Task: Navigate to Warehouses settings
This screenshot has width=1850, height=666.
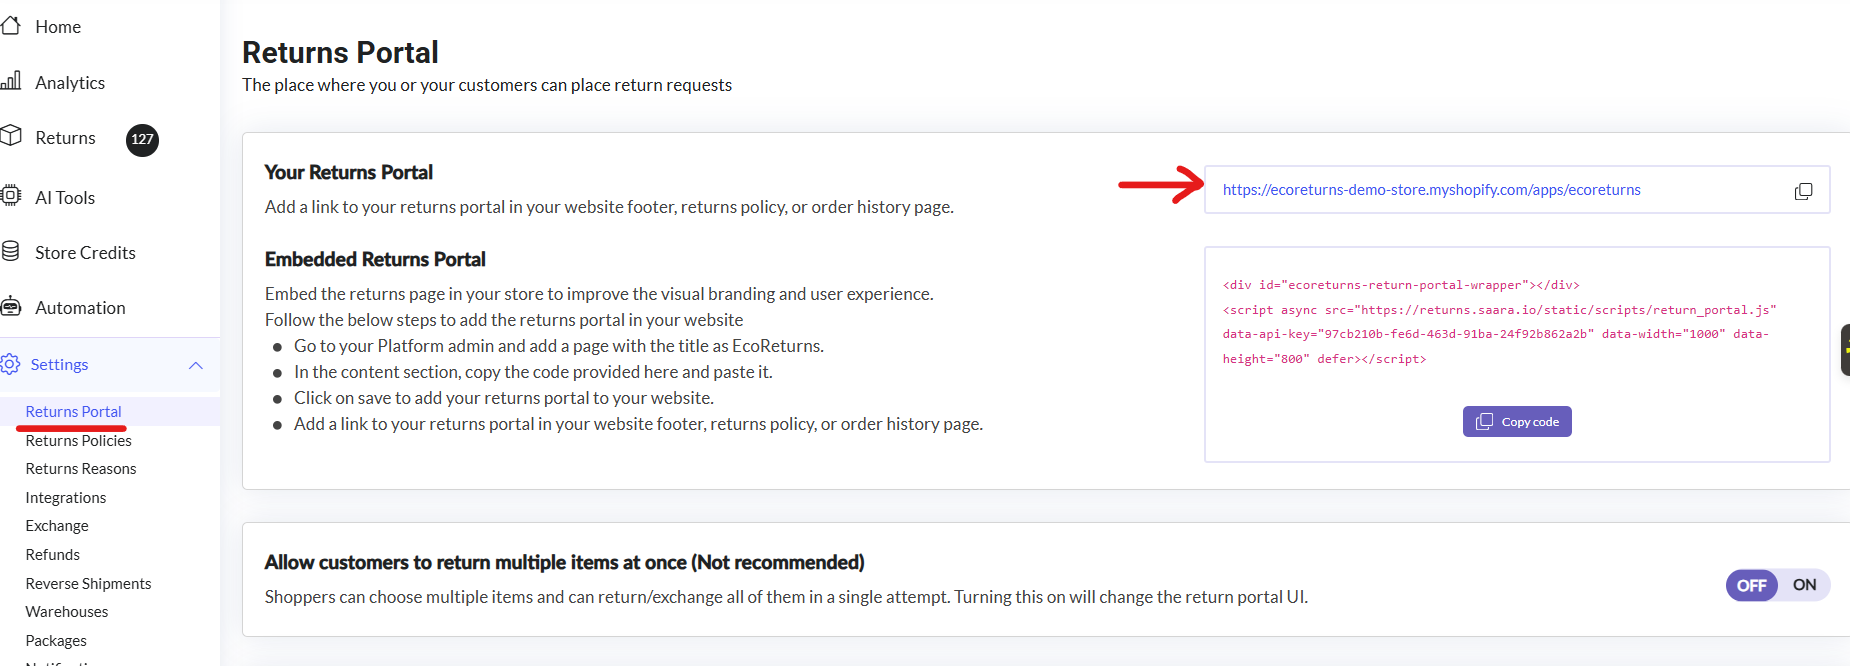Action: click(66, 611)
